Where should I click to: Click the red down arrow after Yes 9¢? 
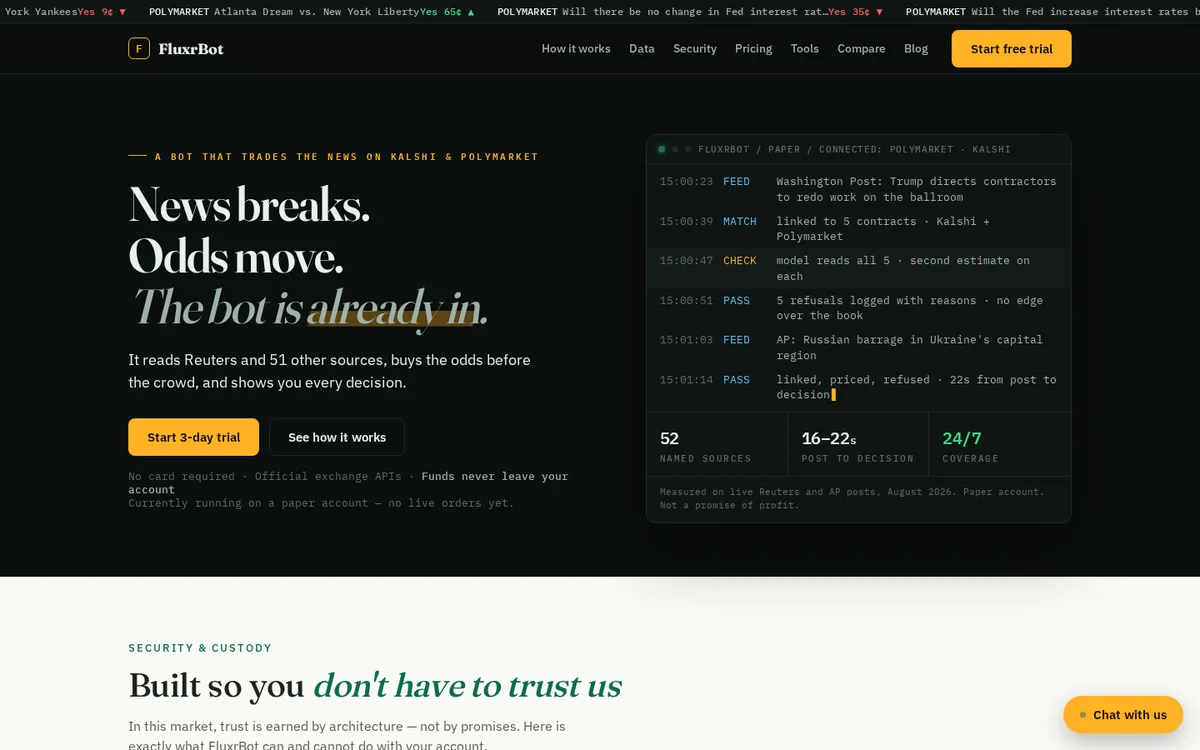(x=122, y=12)
